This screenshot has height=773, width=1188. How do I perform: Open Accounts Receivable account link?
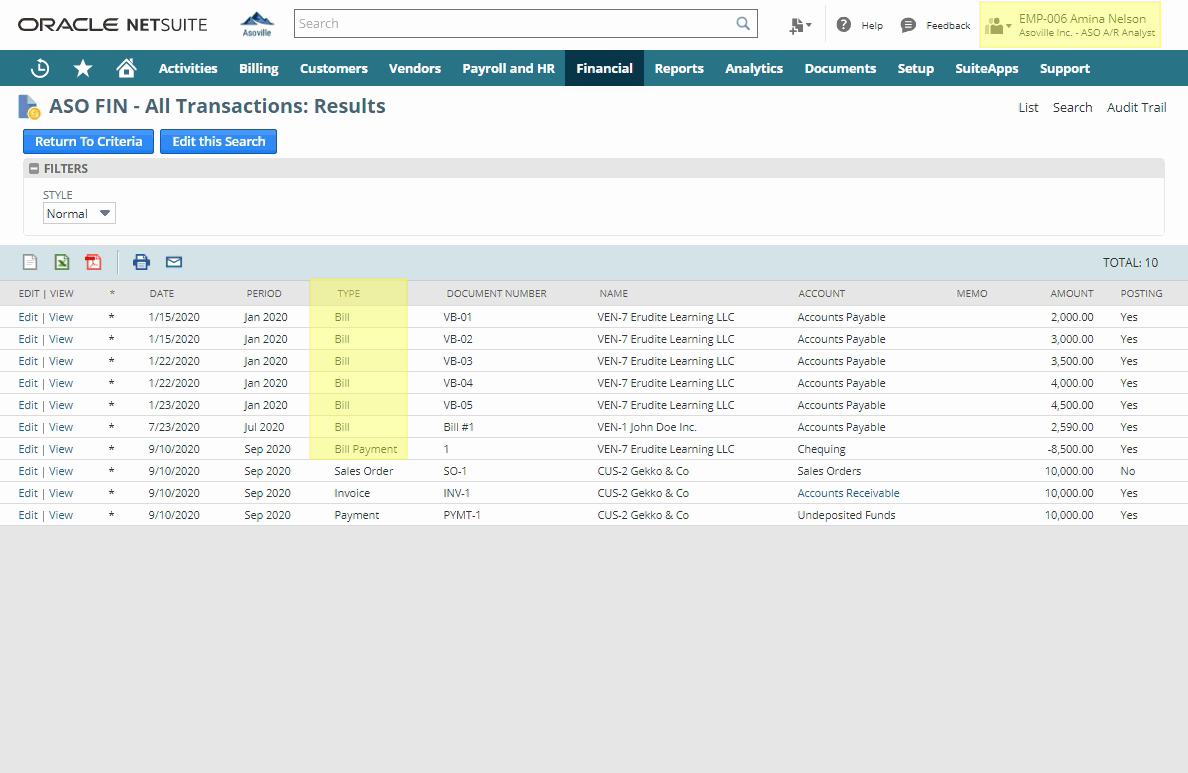(849, 493)
